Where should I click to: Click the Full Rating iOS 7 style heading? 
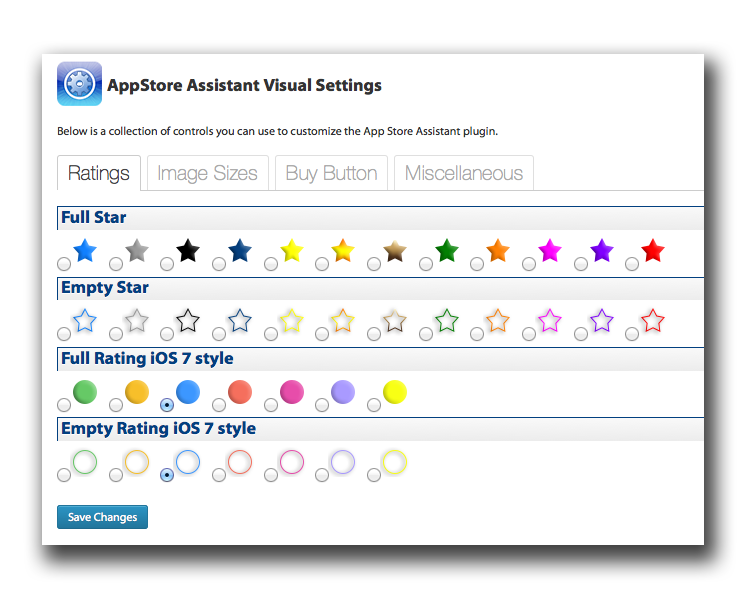[x=147, y=358]
